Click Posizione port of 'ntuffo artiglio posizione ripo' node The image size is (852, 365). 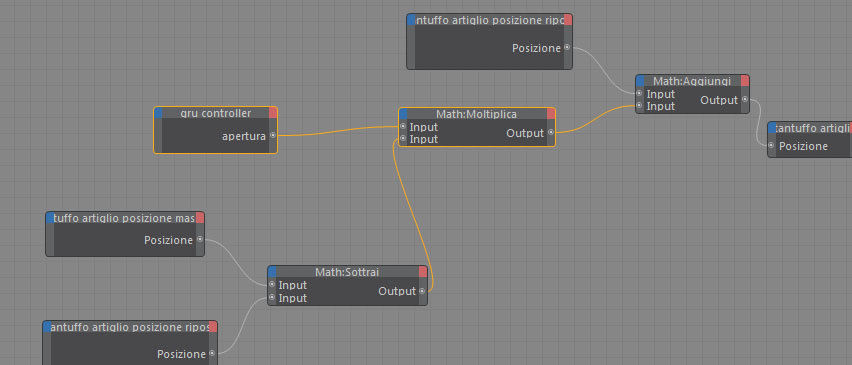[567, 47]
